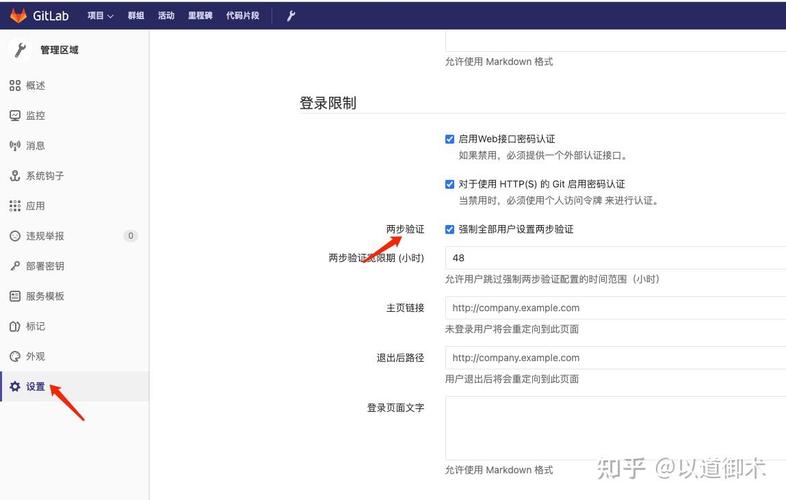Click help text 如果禁用，必须提供一个外部认证接口
Image resolution: width=786 pixels, height=500 pixels.
543,155
